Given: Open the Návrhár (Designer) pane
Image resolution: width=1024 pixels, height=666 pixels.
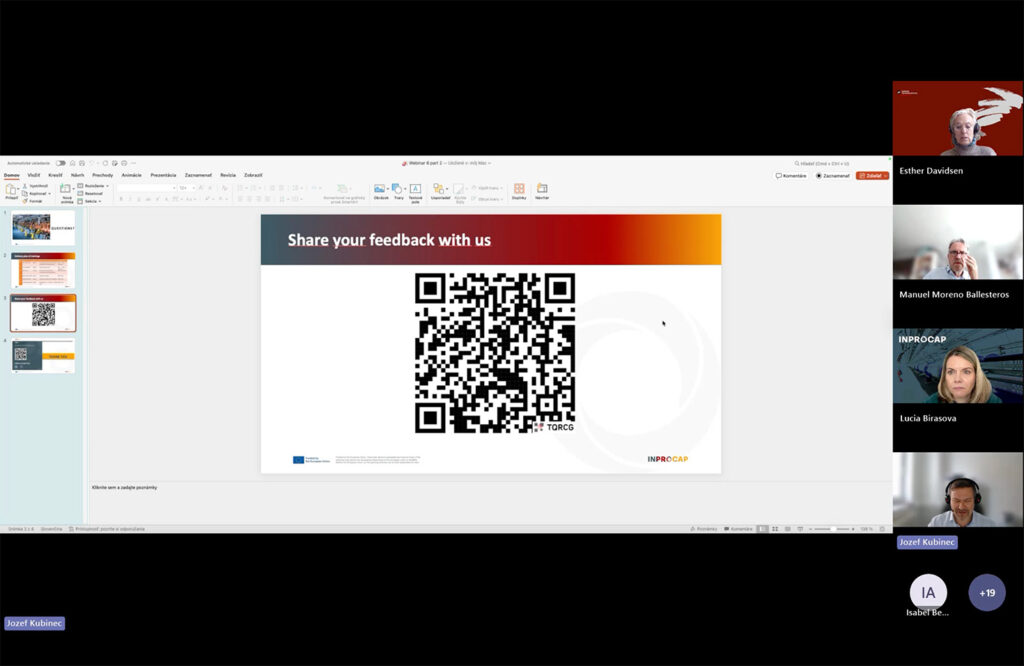Looking at the screenshot, I should pyautogui.click(x=541, y=188).
